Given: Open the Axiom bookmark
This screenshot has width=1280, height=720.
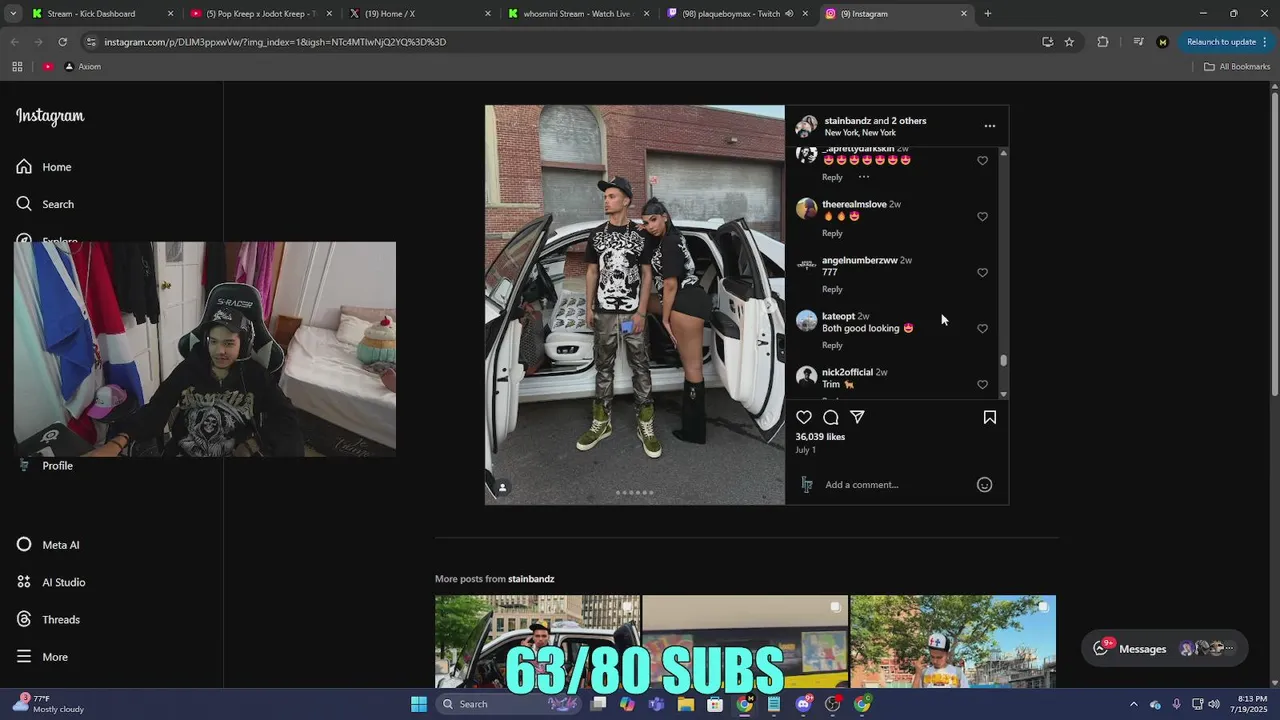Looking at the screenshot, I should coord(82,66).
